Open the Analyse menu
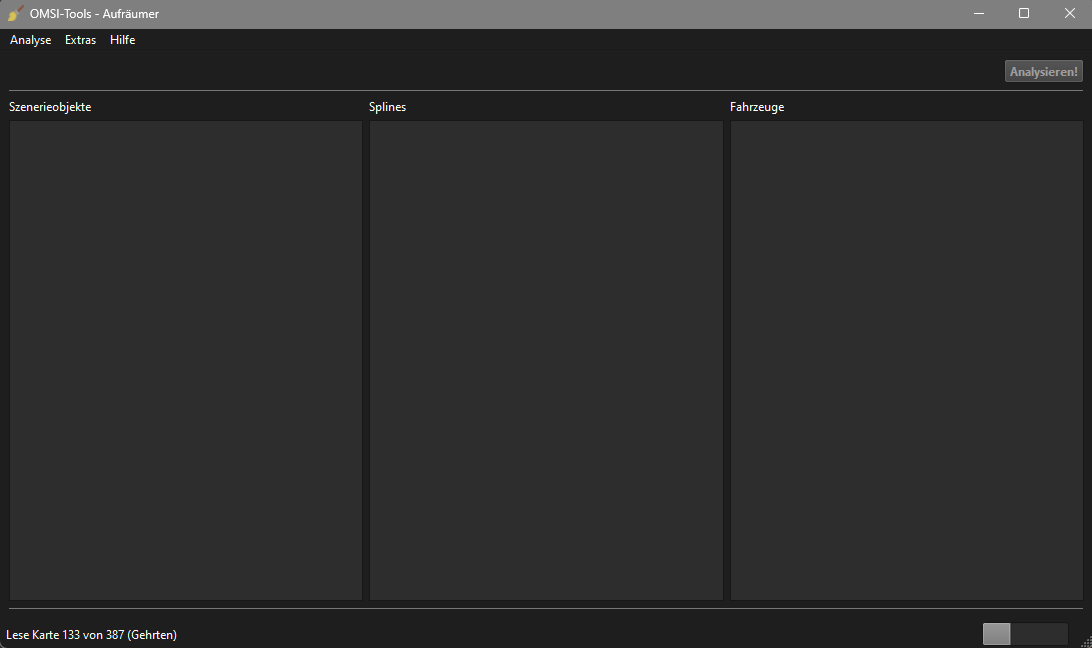This screenshot has height=648, width=1092. click(x=30, y=40)
